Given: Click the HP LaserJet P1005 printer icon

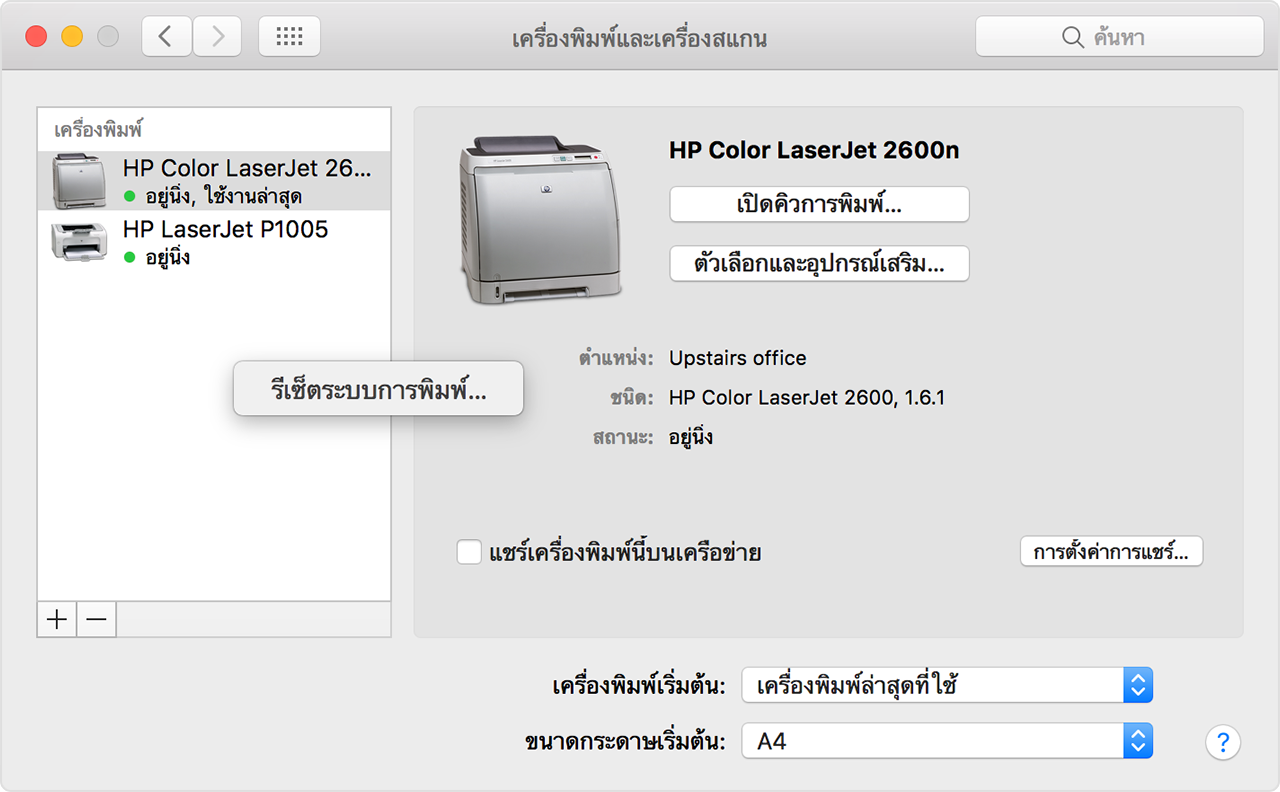Looking at the screenshot, I should pyautogui.click(x=79, y=242).
